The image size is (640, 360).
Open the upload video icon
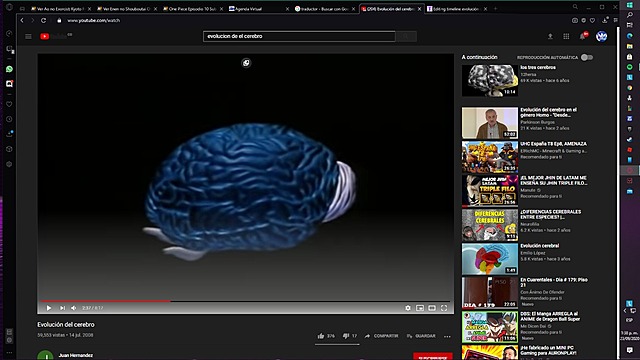(550, 36)
